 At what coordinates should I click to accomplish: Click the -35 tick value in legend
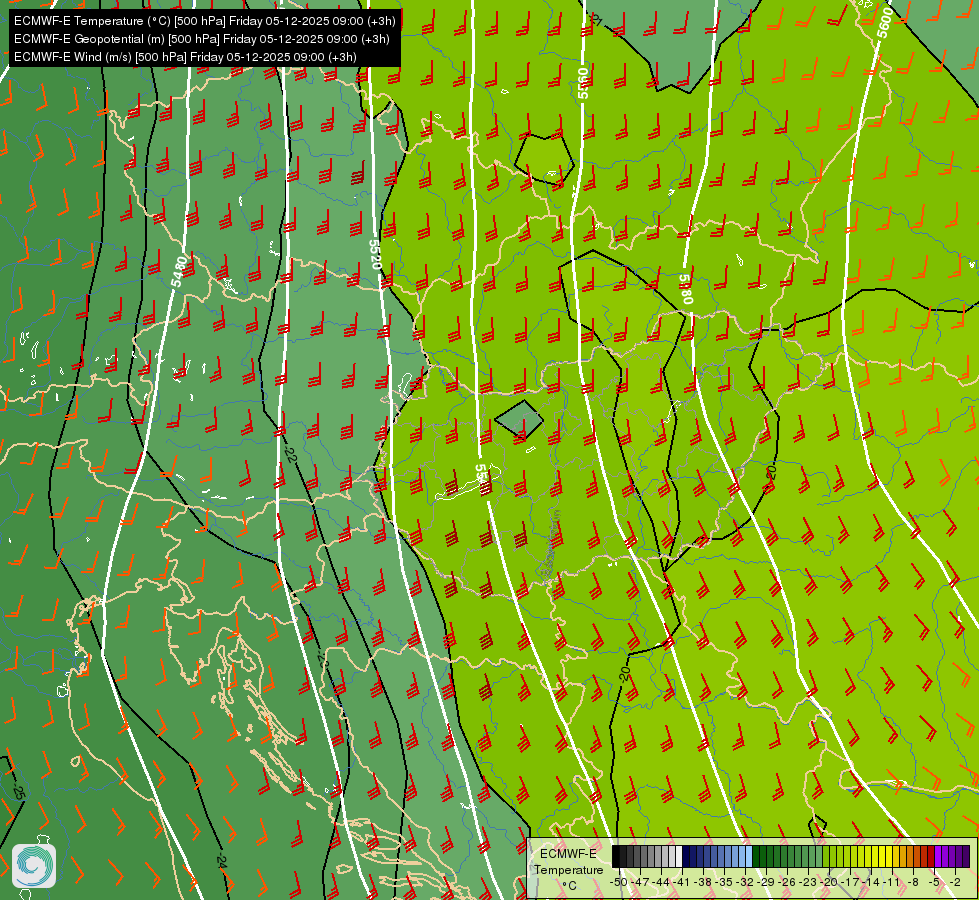724,882
